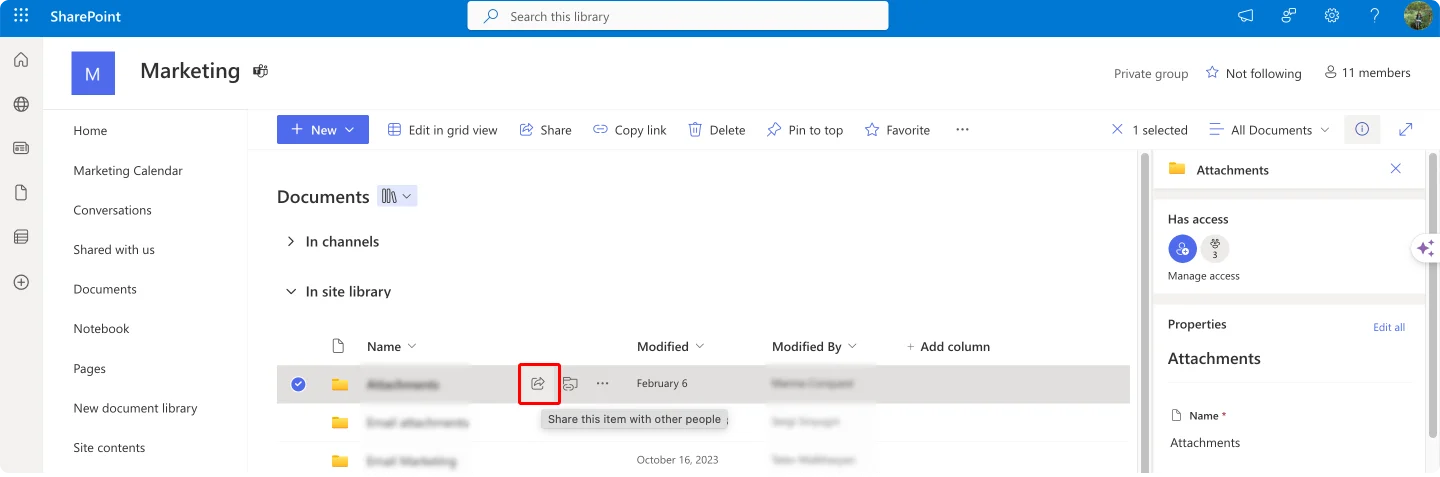Image resolution: width=1440 pixels, height=477 pixels.
Task: Click Pin to top
Action: pyautogui.click(x=804, y=130)
